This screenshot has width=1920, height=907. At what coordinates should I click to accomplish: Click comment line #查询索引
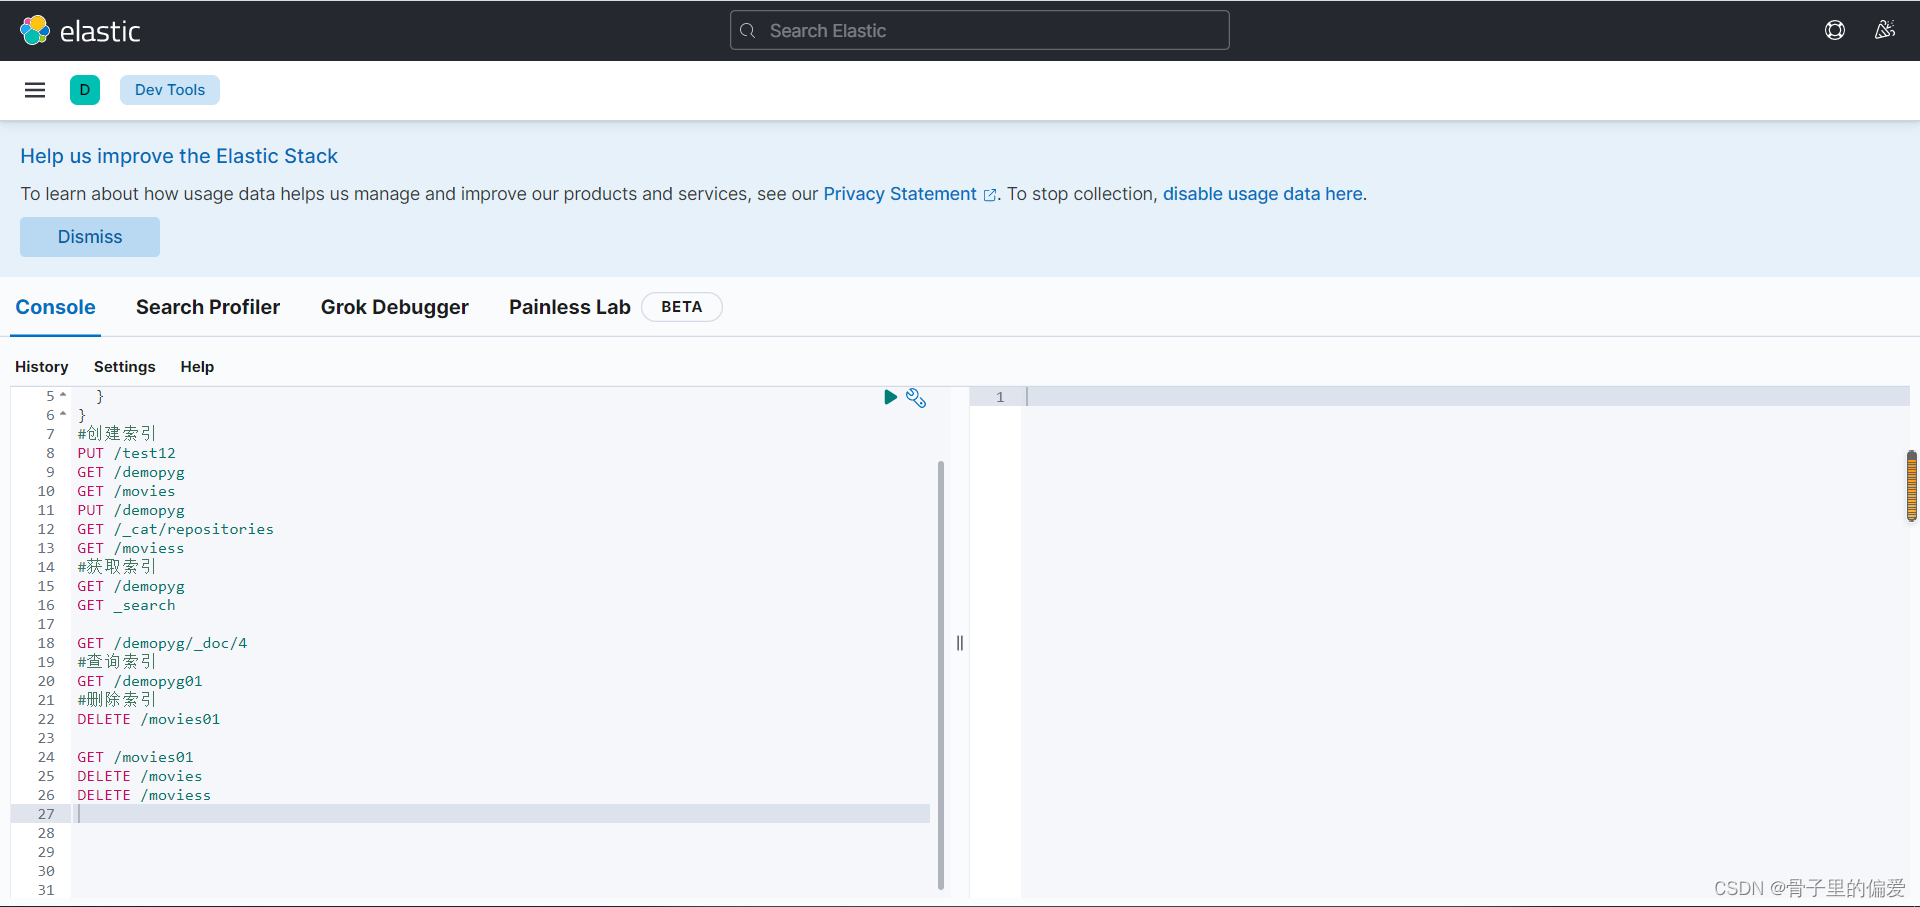click(117, 661)
